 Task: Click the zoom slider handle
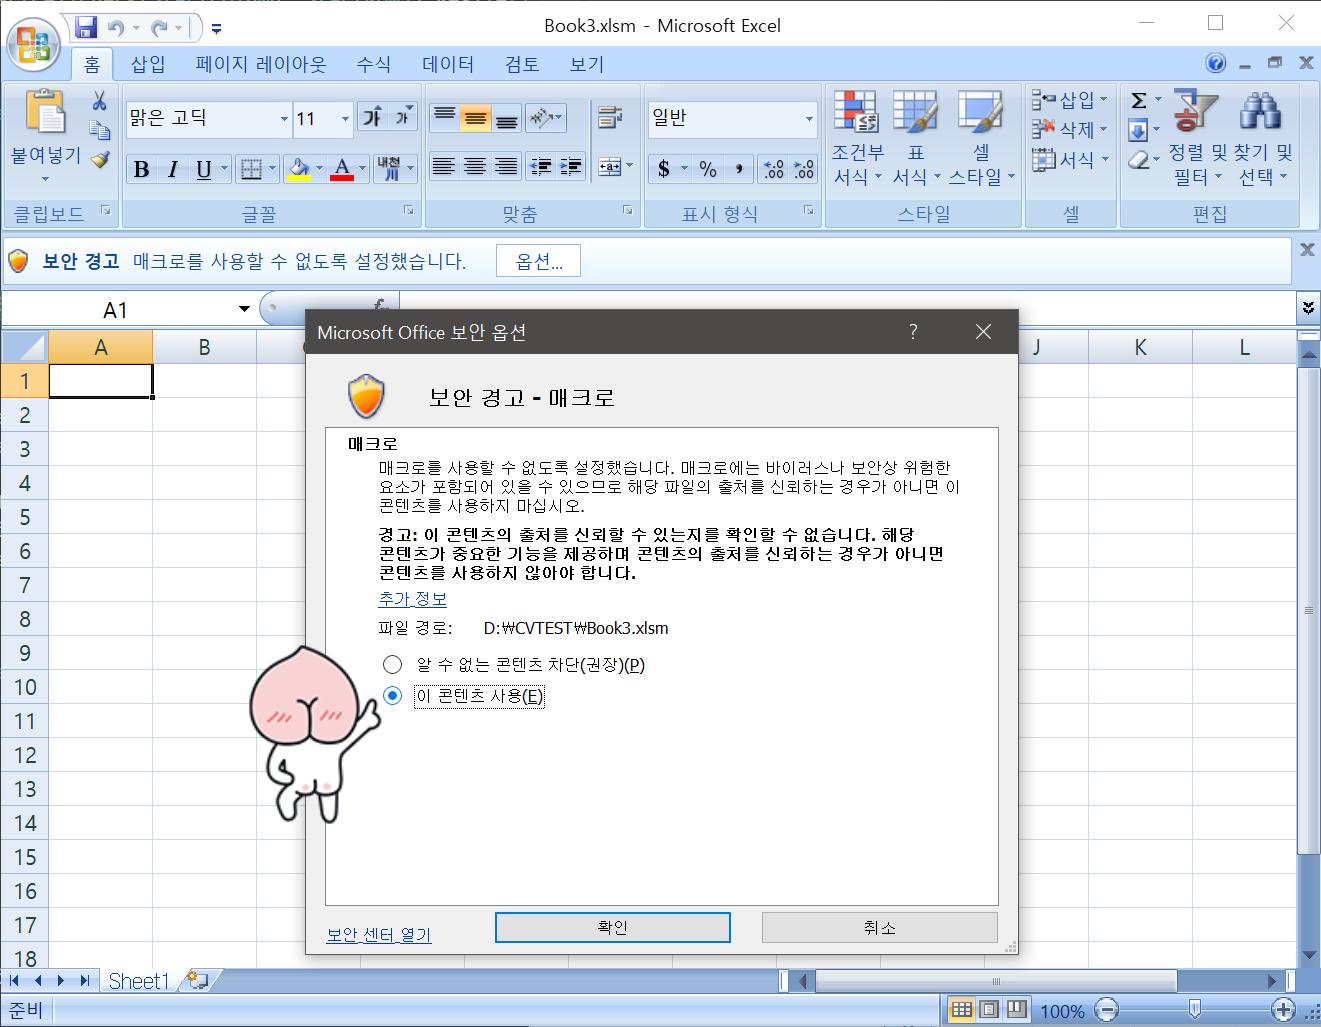coord(1195,1010)
